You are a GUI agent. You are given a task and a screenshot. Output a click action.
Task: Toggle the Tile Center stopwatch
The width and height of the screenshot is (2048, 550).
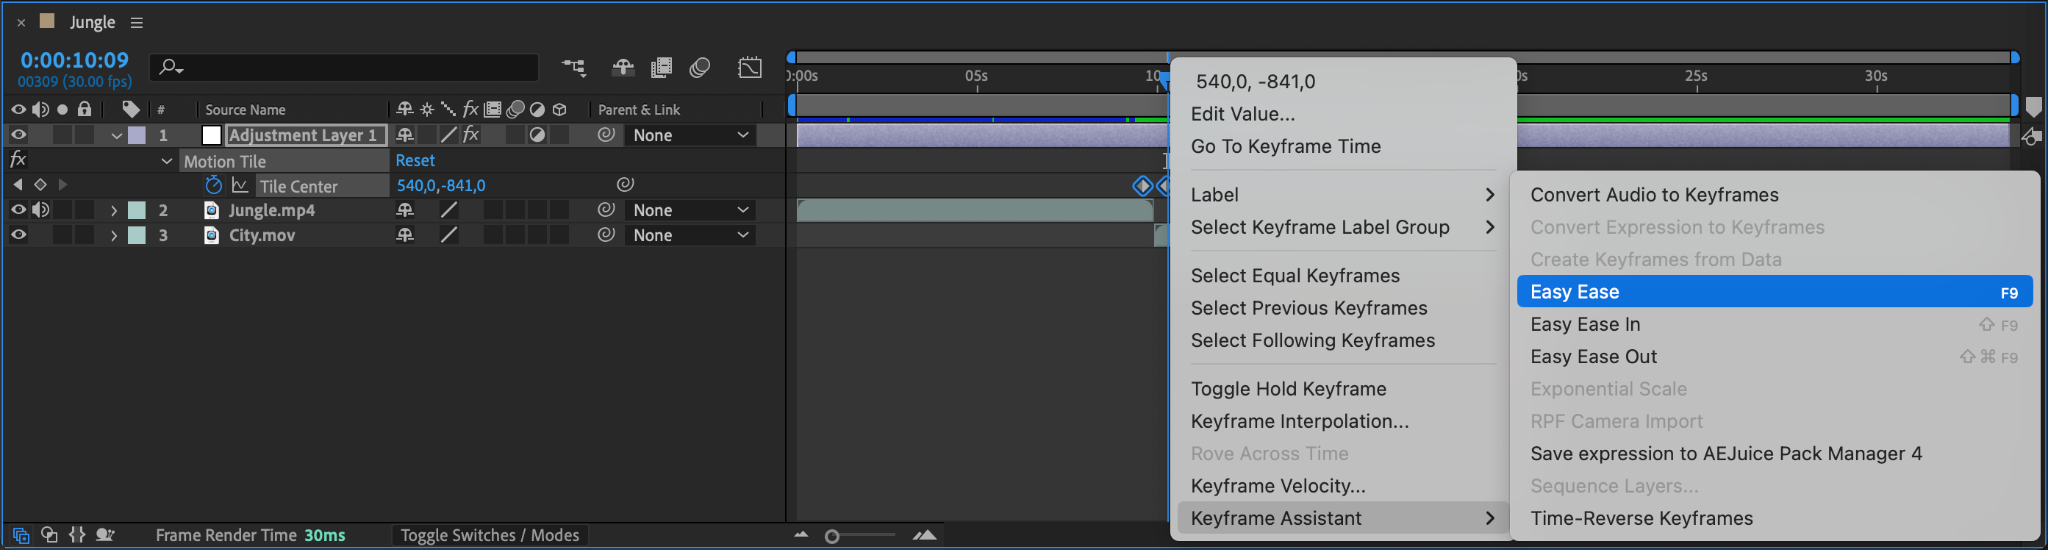tap(213, 185)
